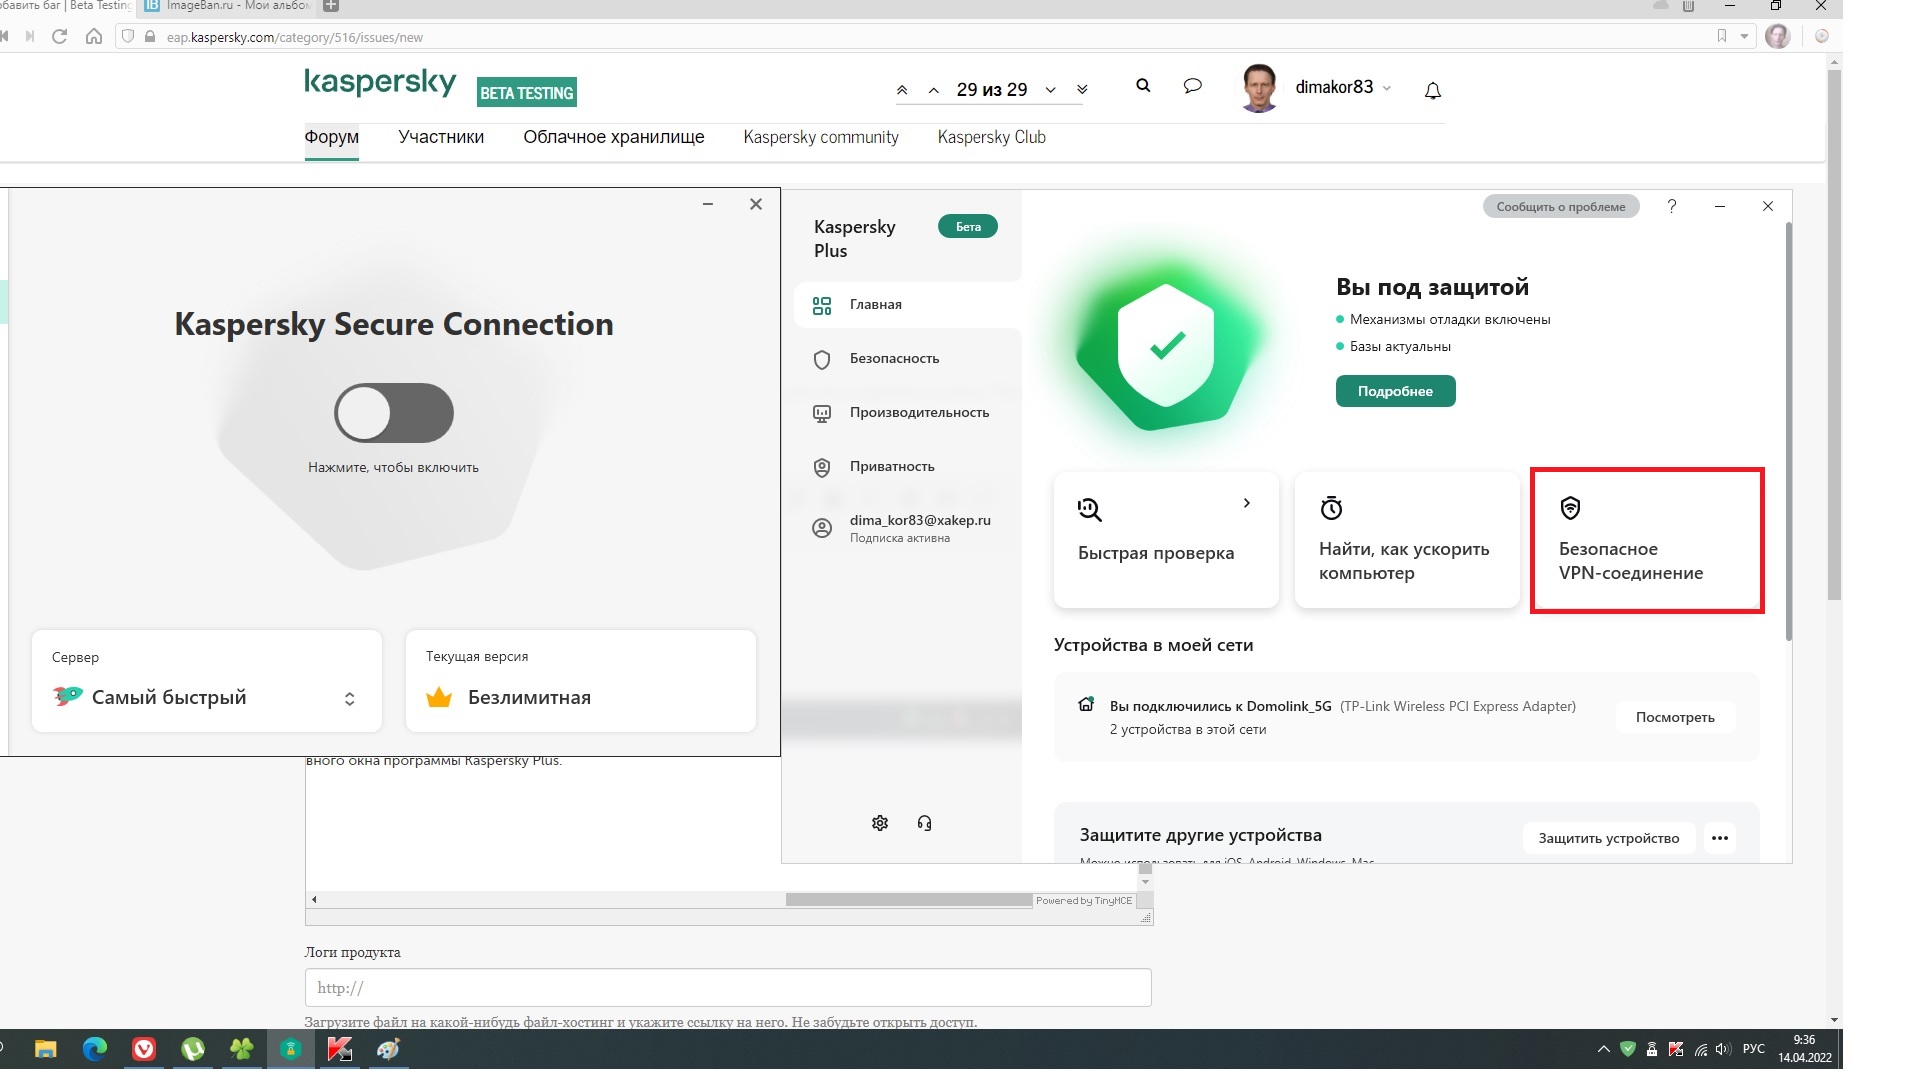Open Vivaldi from the taskbar
This screenshot has width=1920, height=1080.
point(144,1049)
